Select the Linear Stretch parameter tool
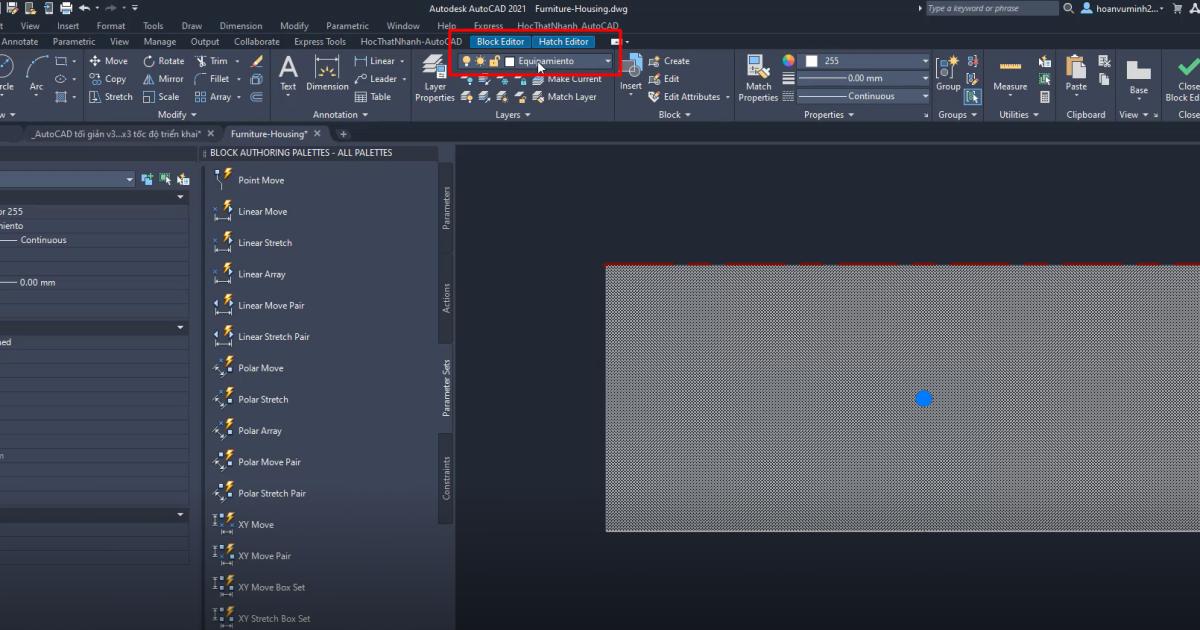This screenshot has width=1200, height=630. click(x=263, y=242)
